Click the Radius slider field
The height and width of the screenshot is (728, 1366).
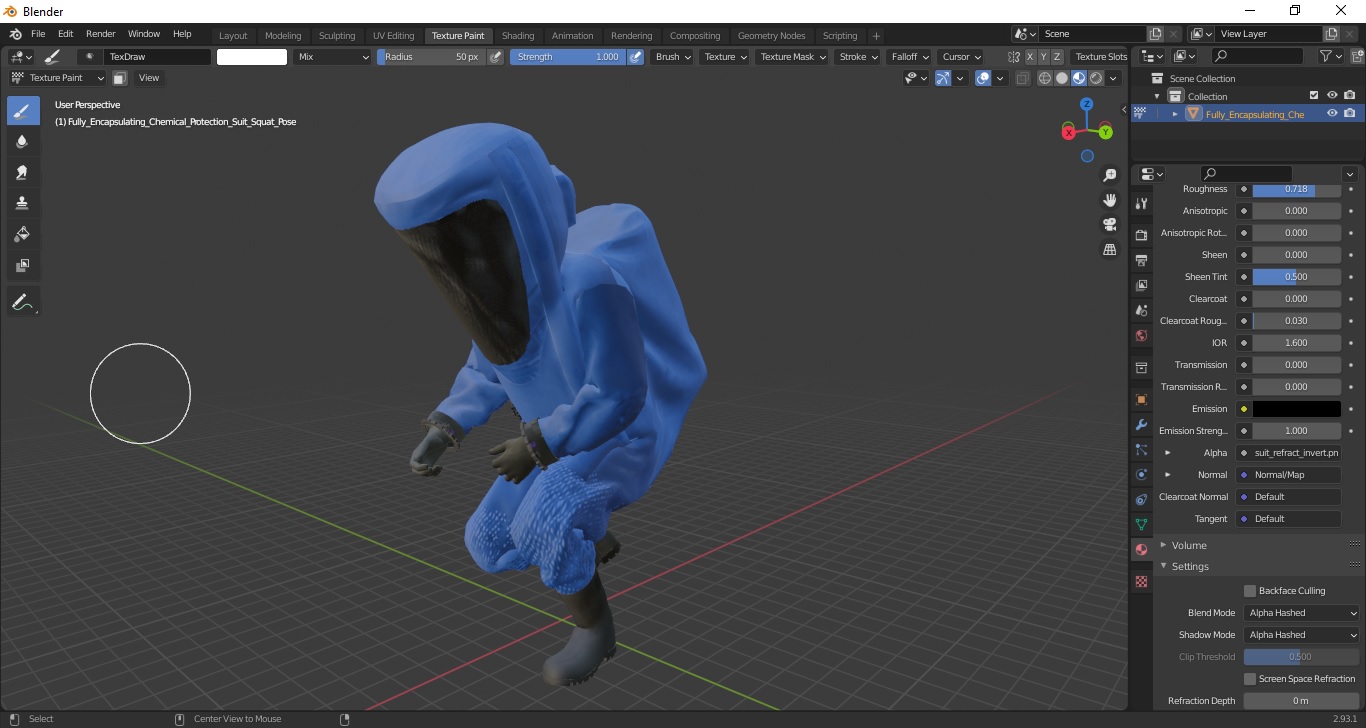[431, 57]
